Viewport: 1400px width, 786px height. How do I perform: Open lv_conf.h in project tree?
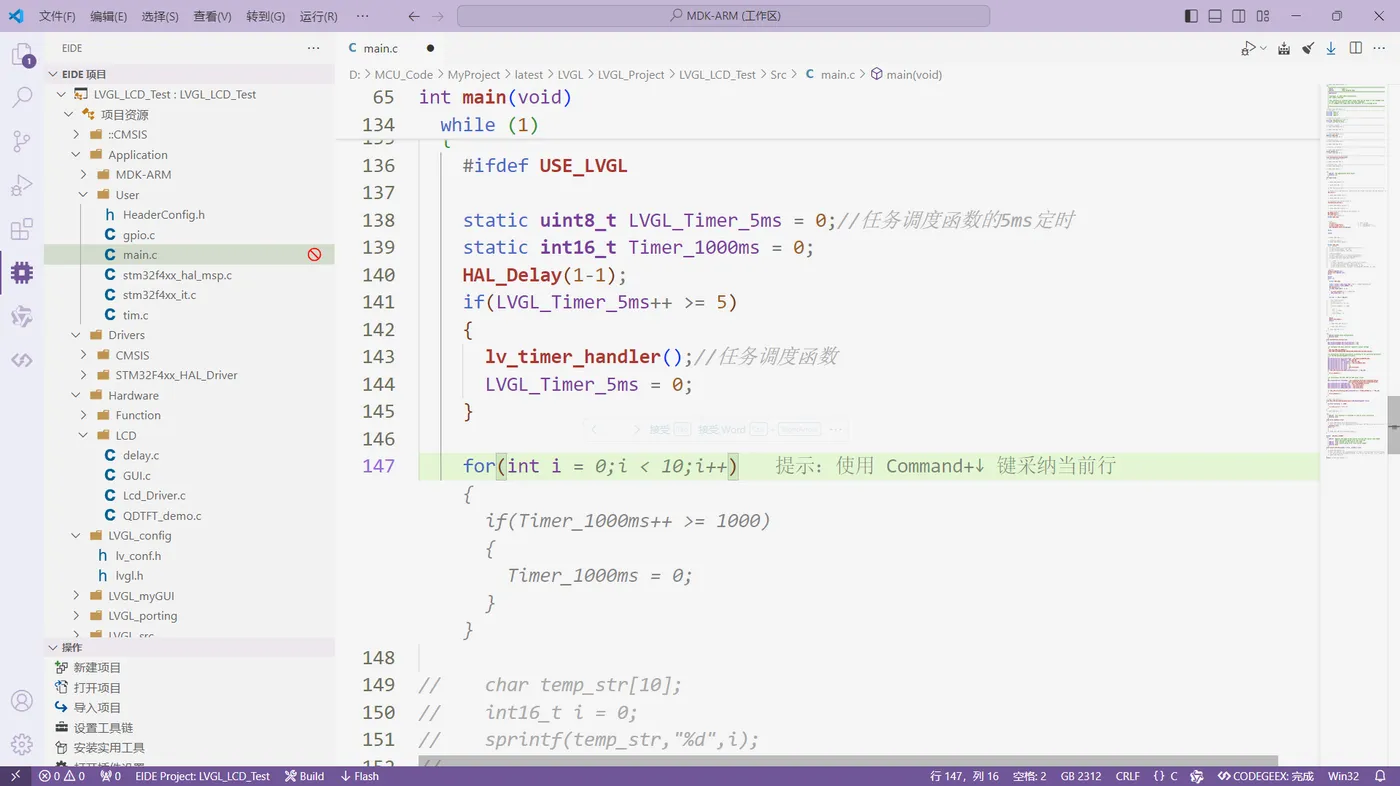tap(138, 555)
